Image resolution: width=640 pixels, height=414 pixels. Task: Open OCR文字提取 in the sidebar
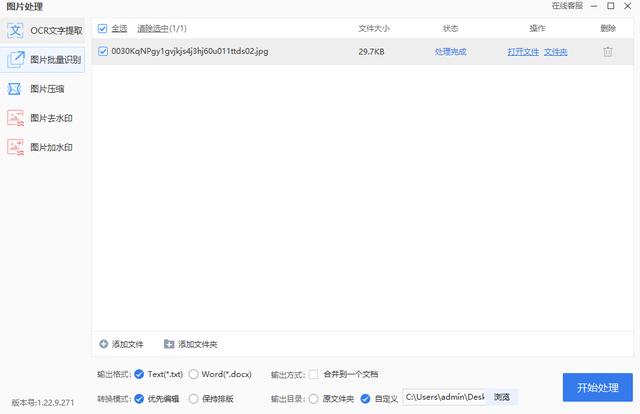click(43, 31)
